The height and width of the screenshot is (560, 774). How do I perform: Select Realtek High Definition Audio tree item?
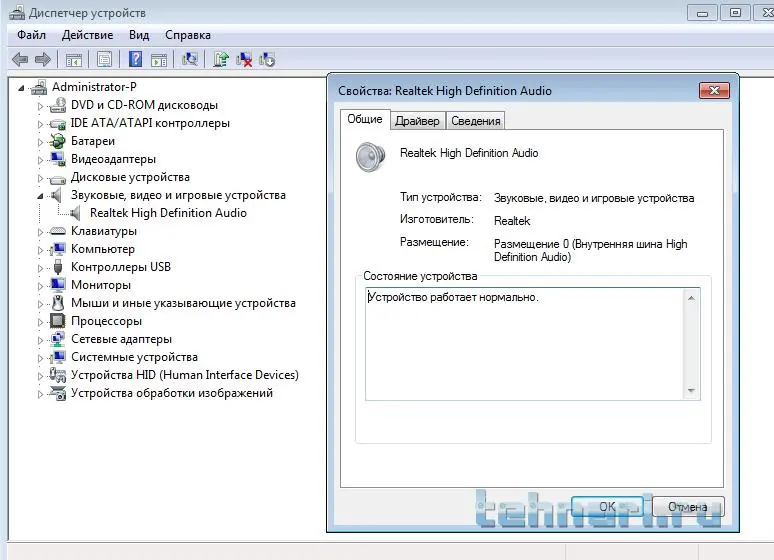click(x=168, y=213)
